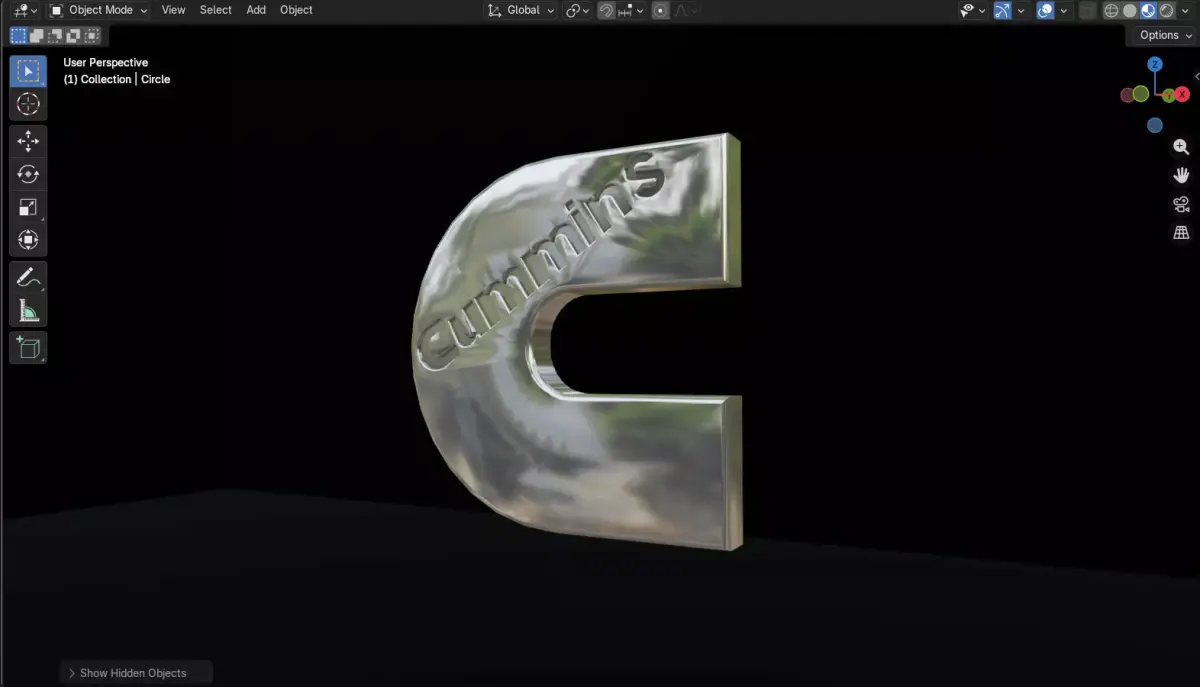This screenshot has width=1200, height=687.
Task: Choose the Annotate tool
Action: pos(28,277)
